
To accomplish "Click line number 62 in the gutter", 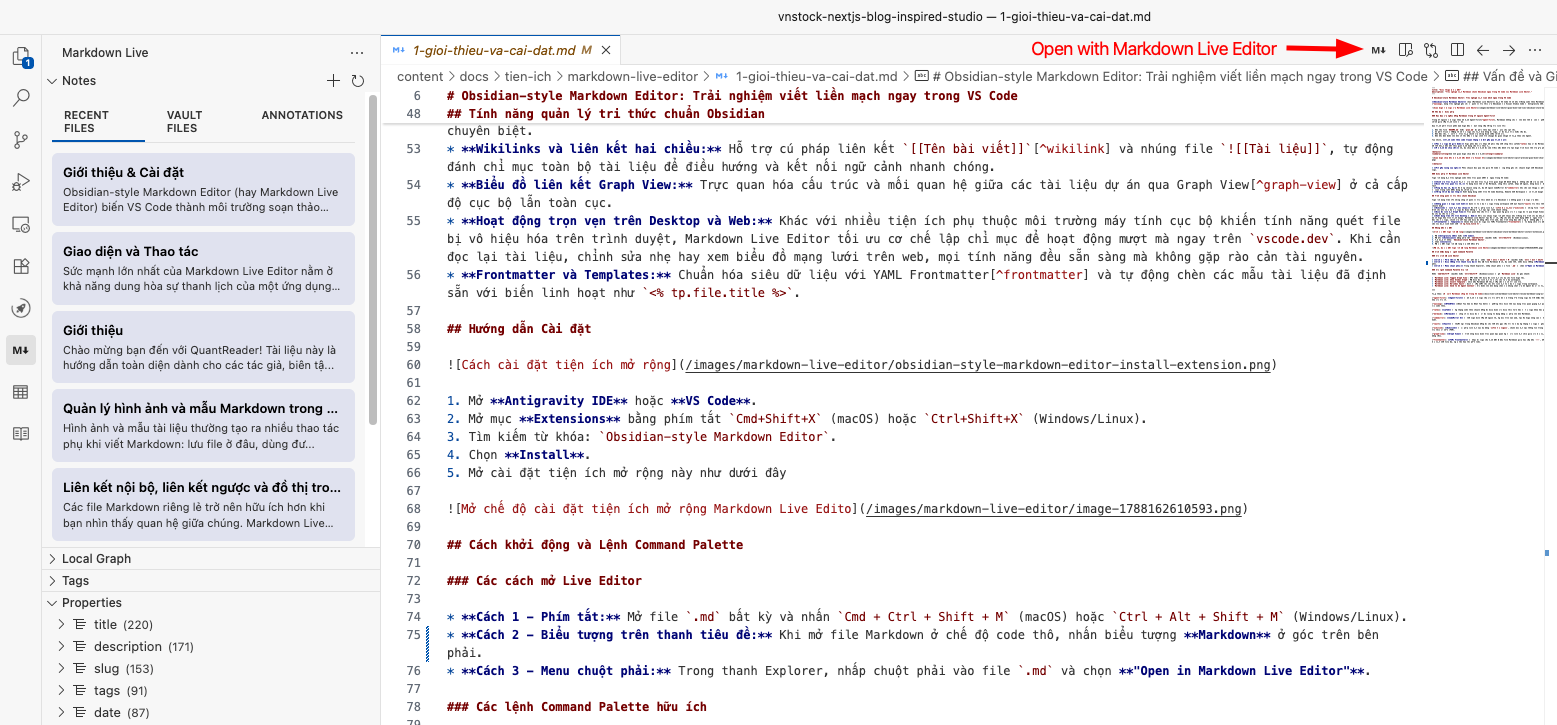I will (414, 401).
